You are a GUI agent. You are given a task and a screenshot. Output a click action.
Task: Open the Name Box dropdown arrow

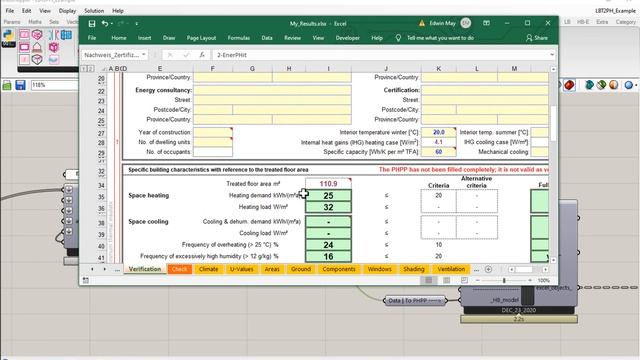coord(144,55)
